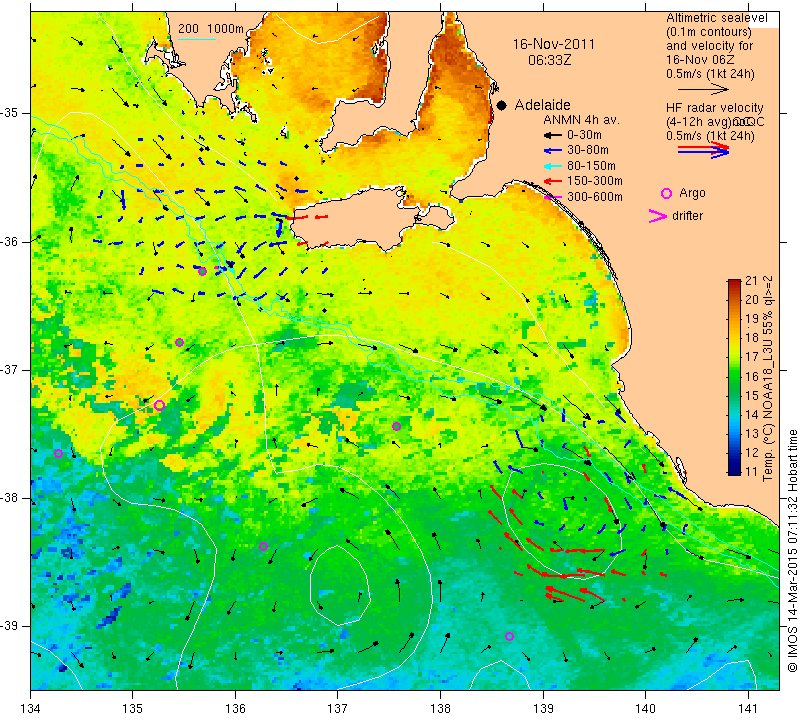Click the small closed sealevel contour near 137E 38.7S

tap(339, 585)
